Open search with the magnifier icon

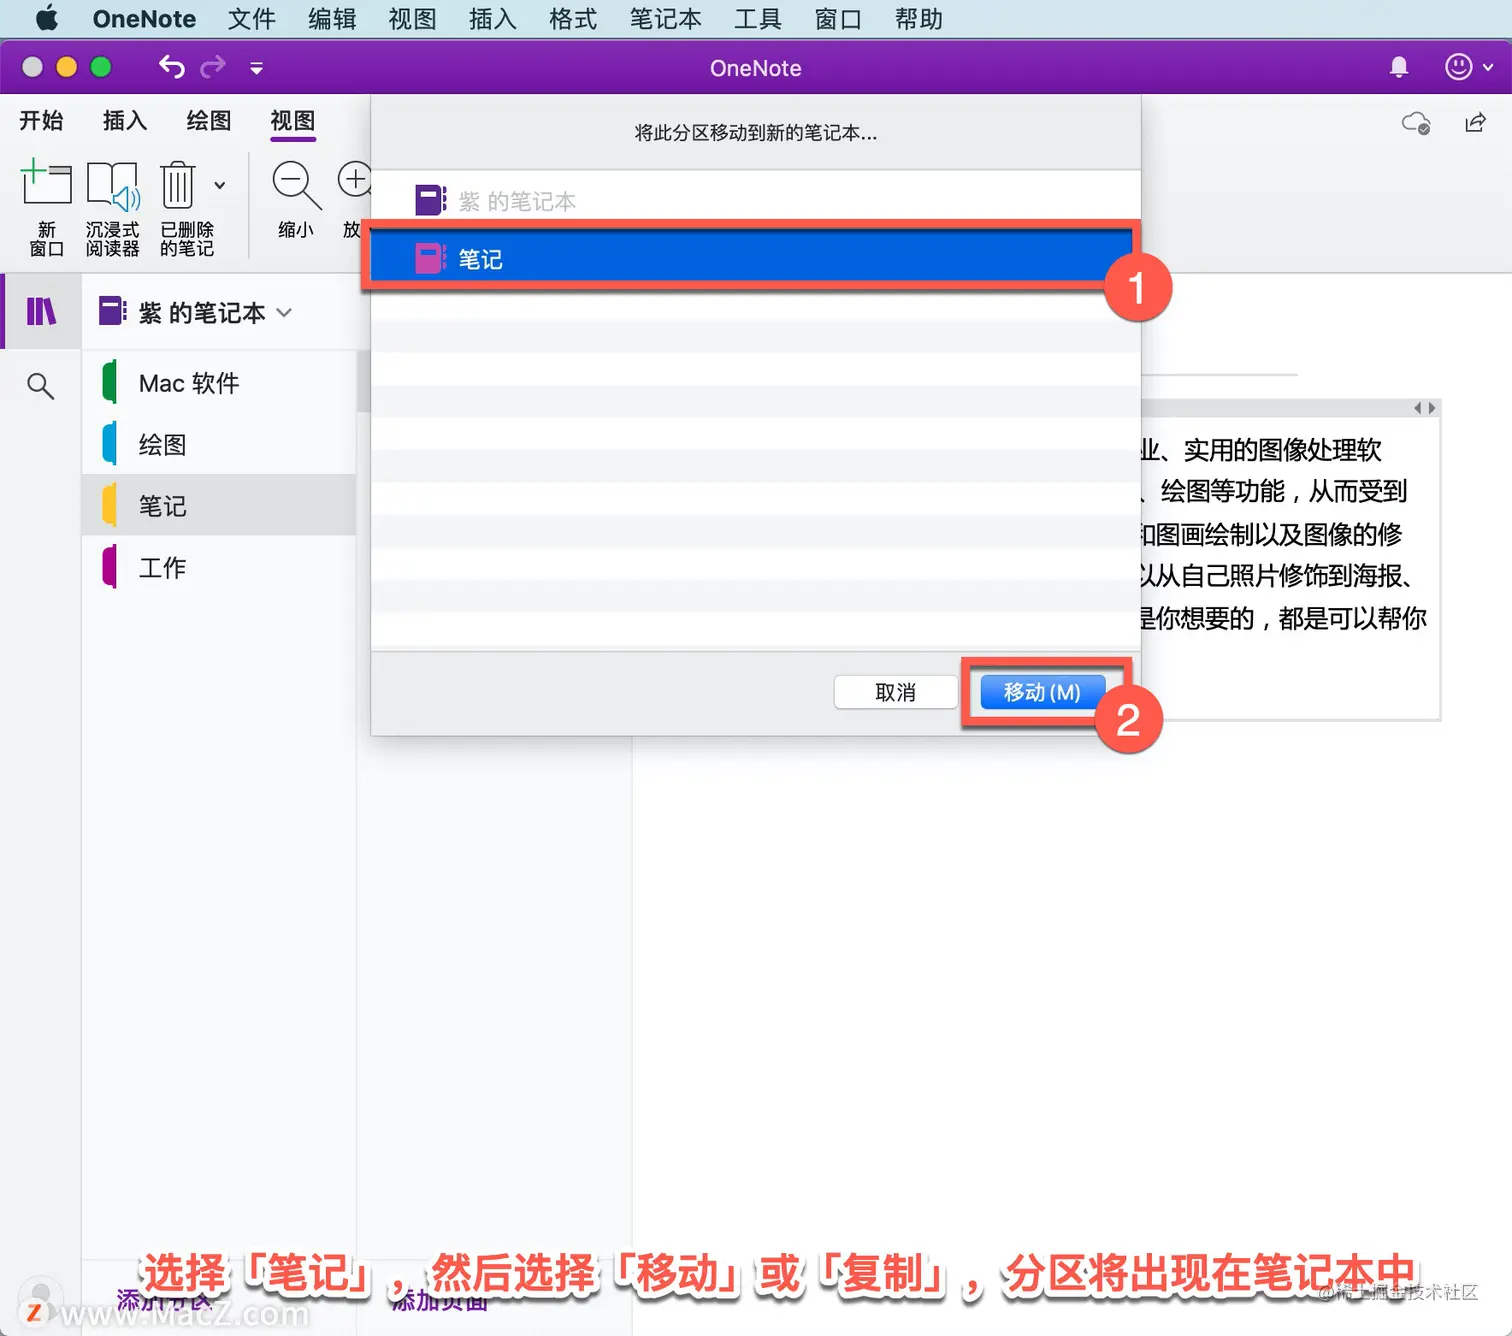click(x=40, y=386)
